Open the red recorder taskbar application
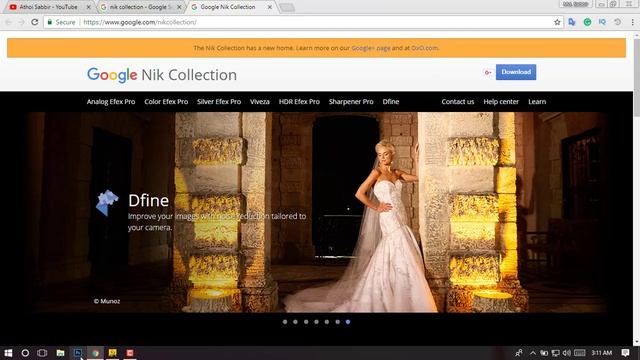640x360 pixels. coord(130,353)
